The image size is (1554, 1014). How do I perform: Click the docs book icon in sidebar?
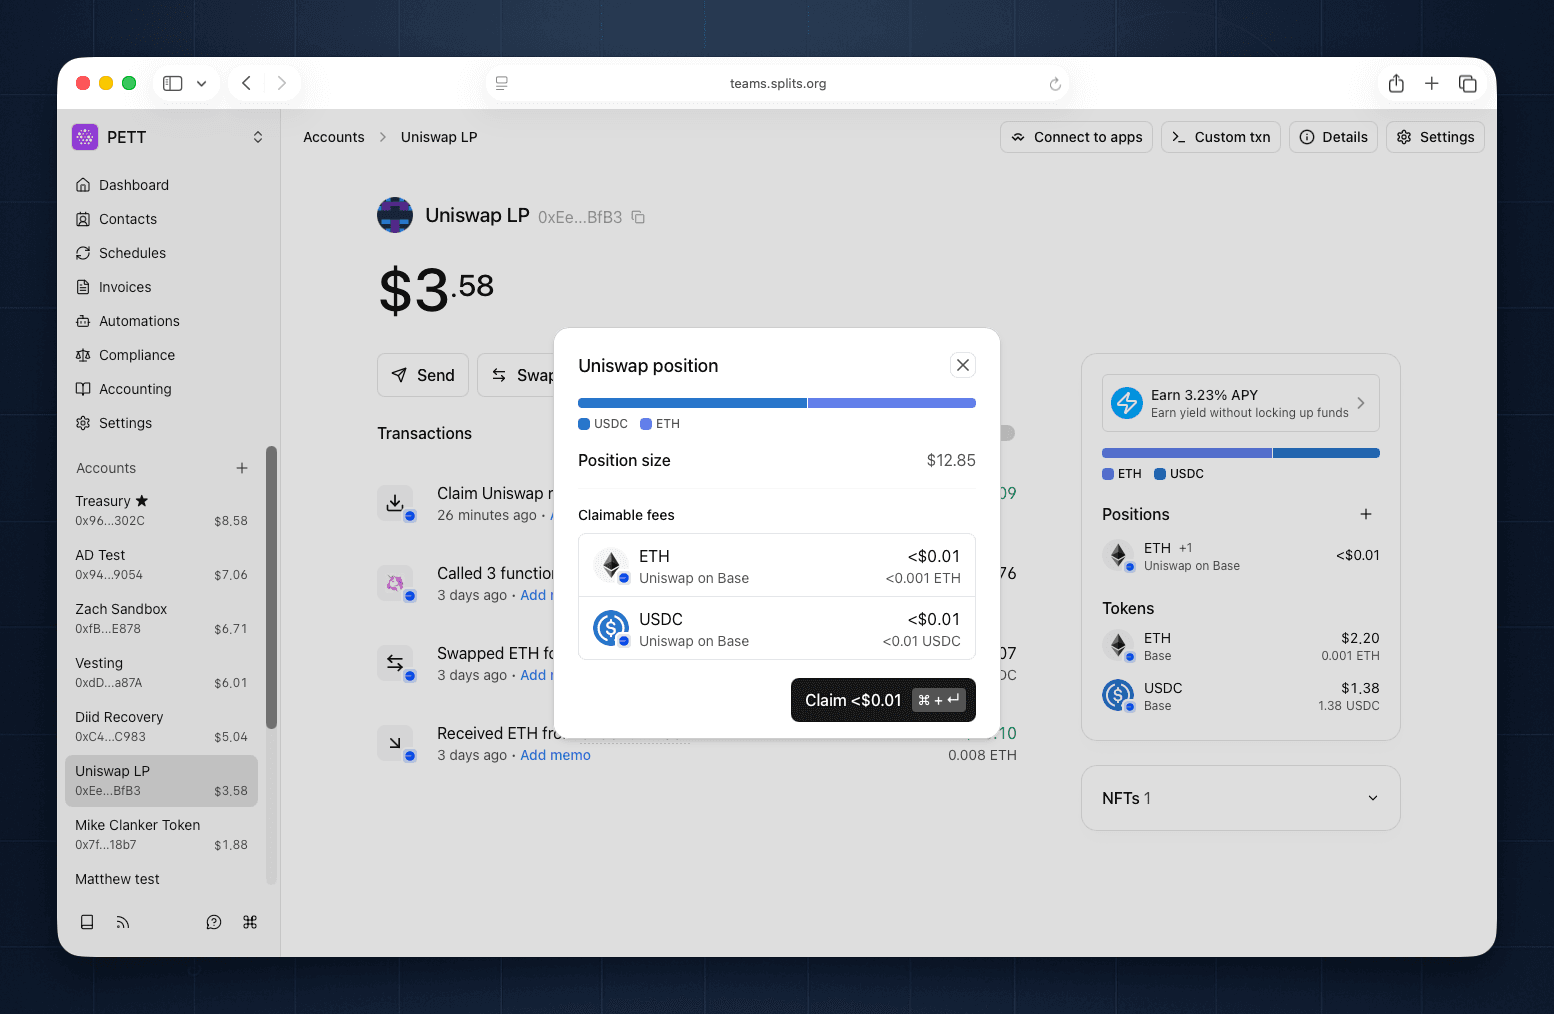click(87, 922)
